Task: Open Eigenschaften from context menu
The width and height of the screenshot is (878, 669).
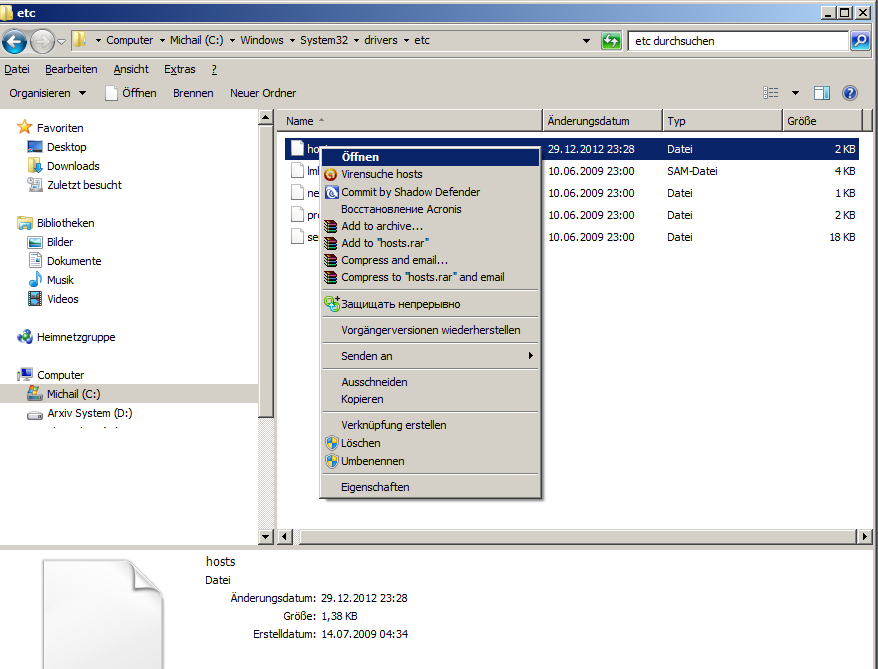Action: pyautogui.click(x=430, y=487)
